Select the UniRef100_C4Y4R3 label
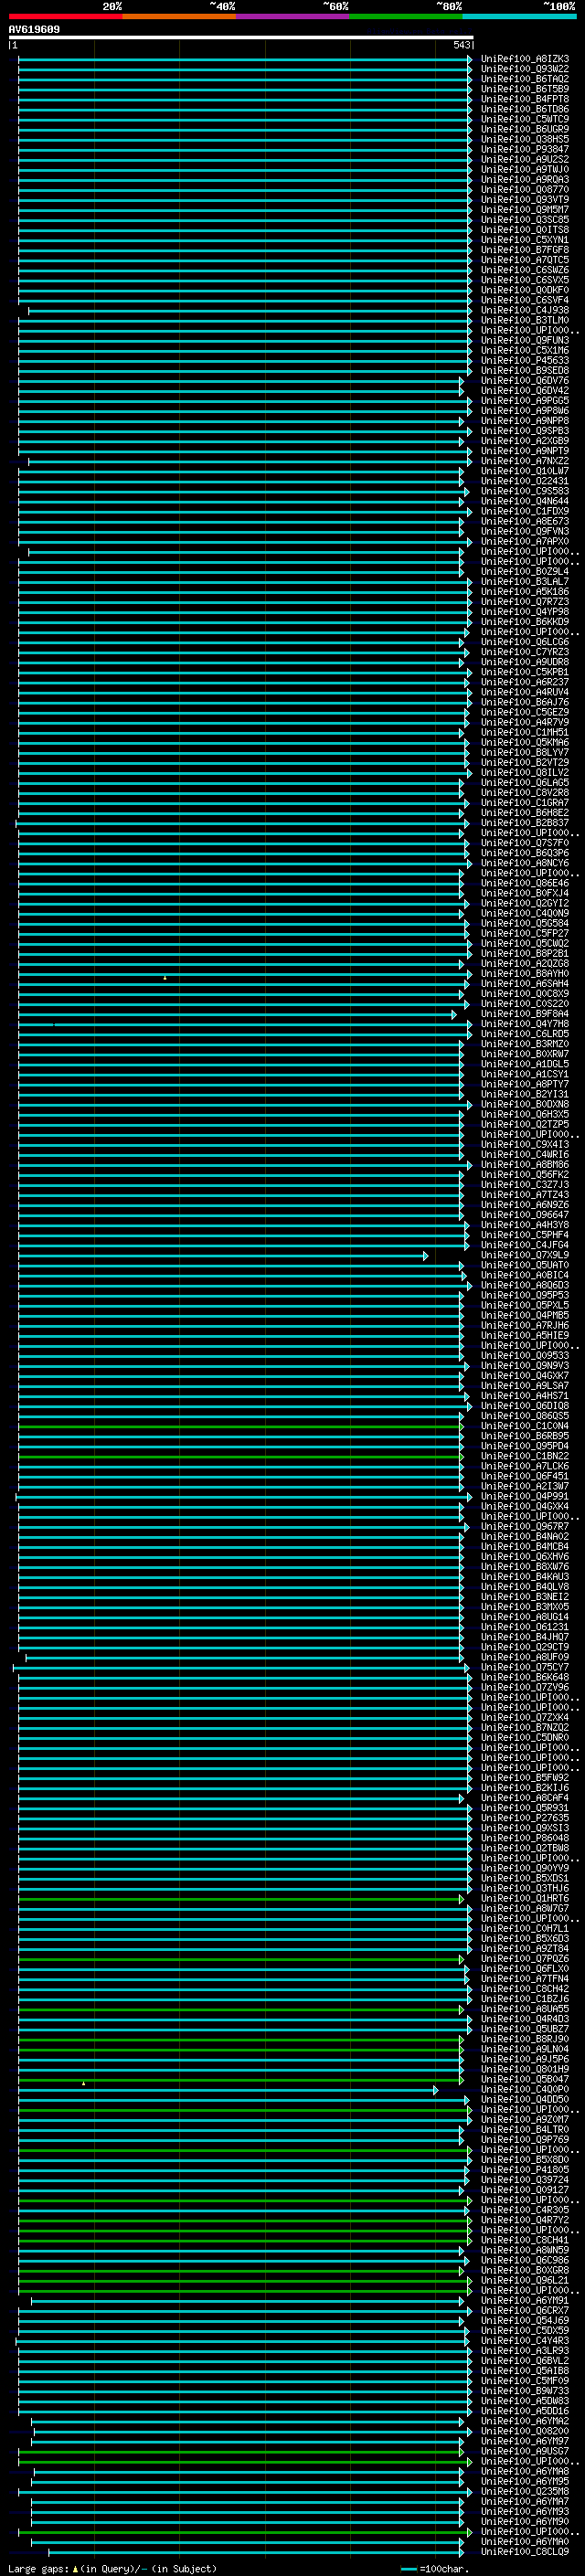This screenshot has width=585, height=2576. [x=525, y=2340]
